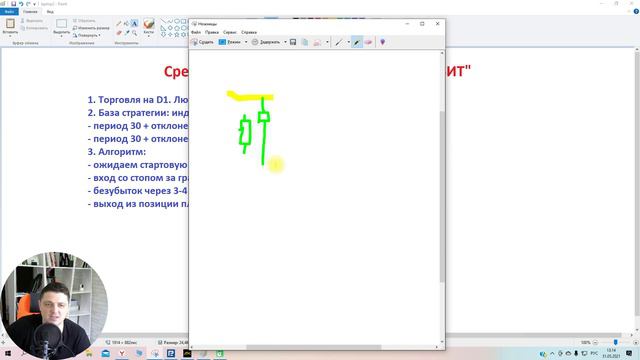Open the Правка menu in Snipping Tool
The image size is (640, 360).
[212, 32]
